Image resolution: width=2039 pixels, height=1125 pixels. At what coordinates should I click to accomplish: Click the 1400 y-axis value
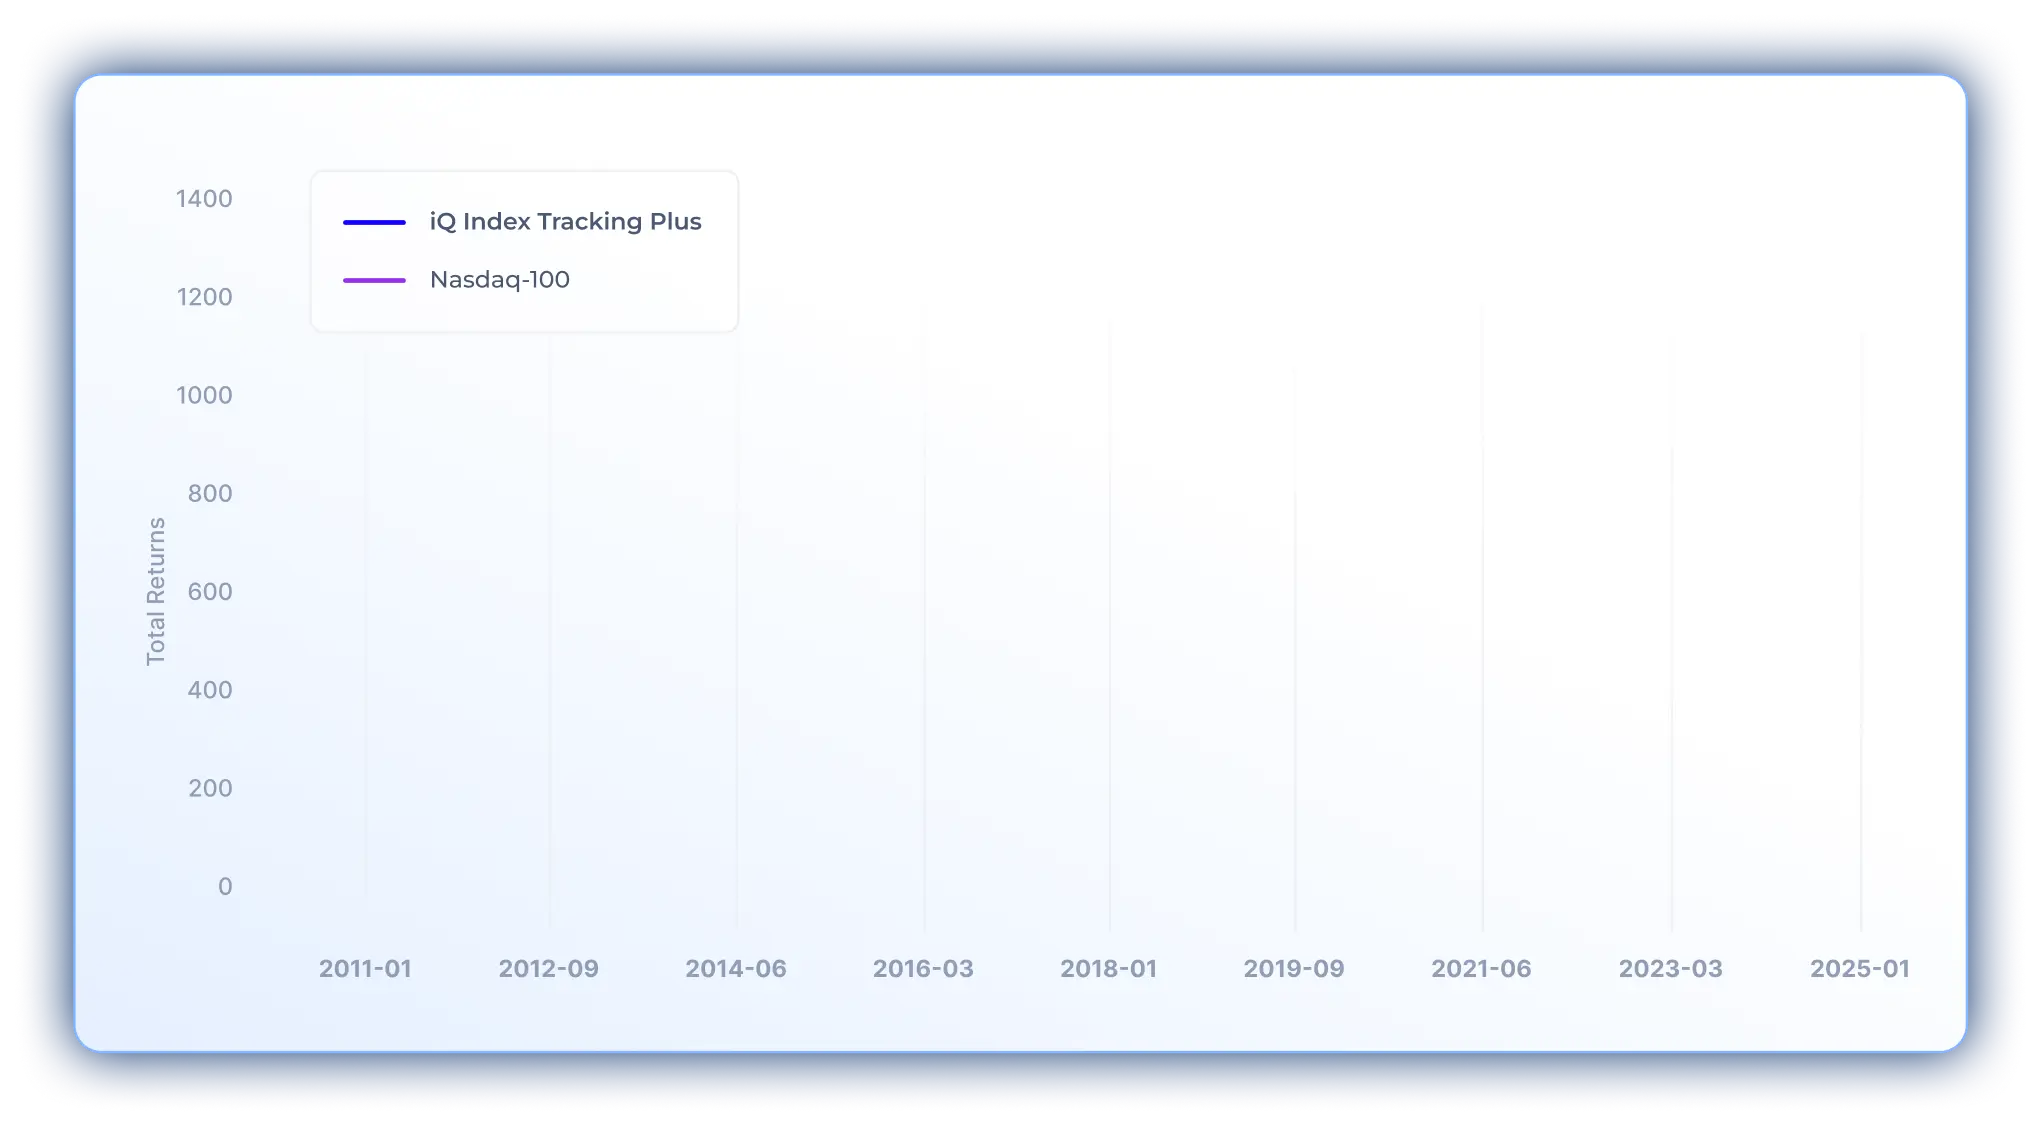point(204,199)
